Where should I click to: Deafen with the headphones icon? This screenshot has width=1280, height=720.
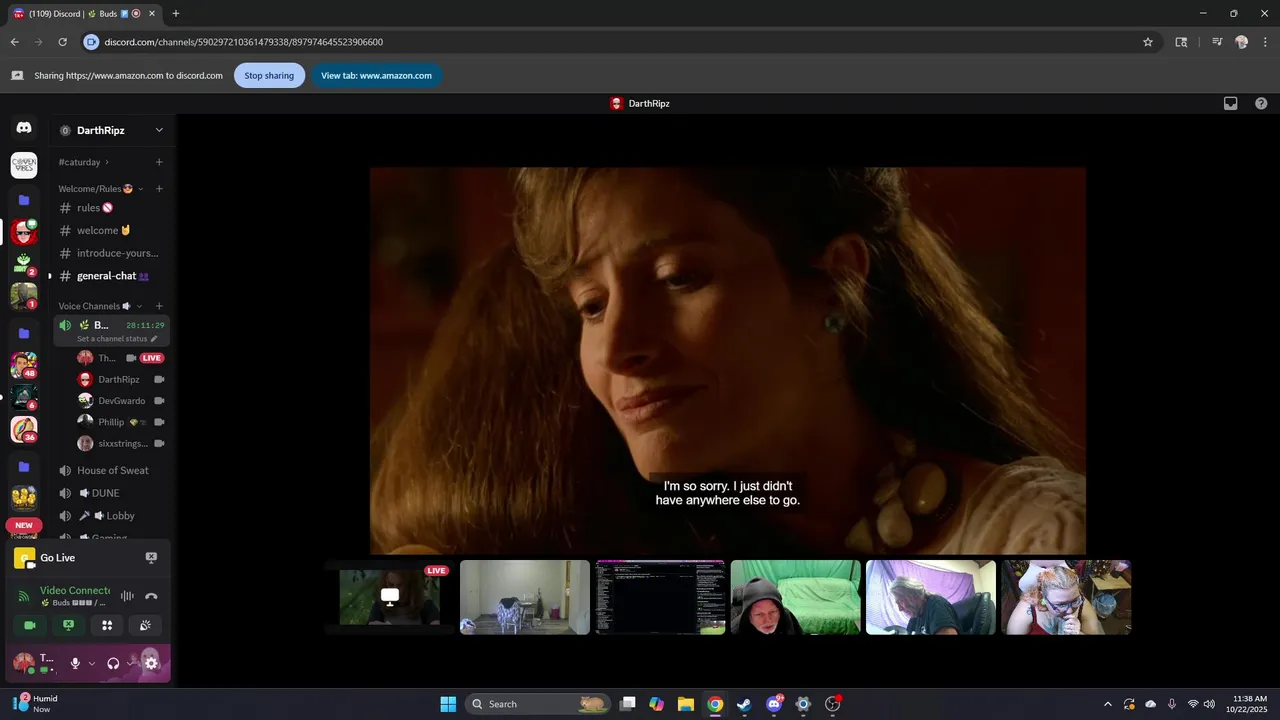point(113,663)
